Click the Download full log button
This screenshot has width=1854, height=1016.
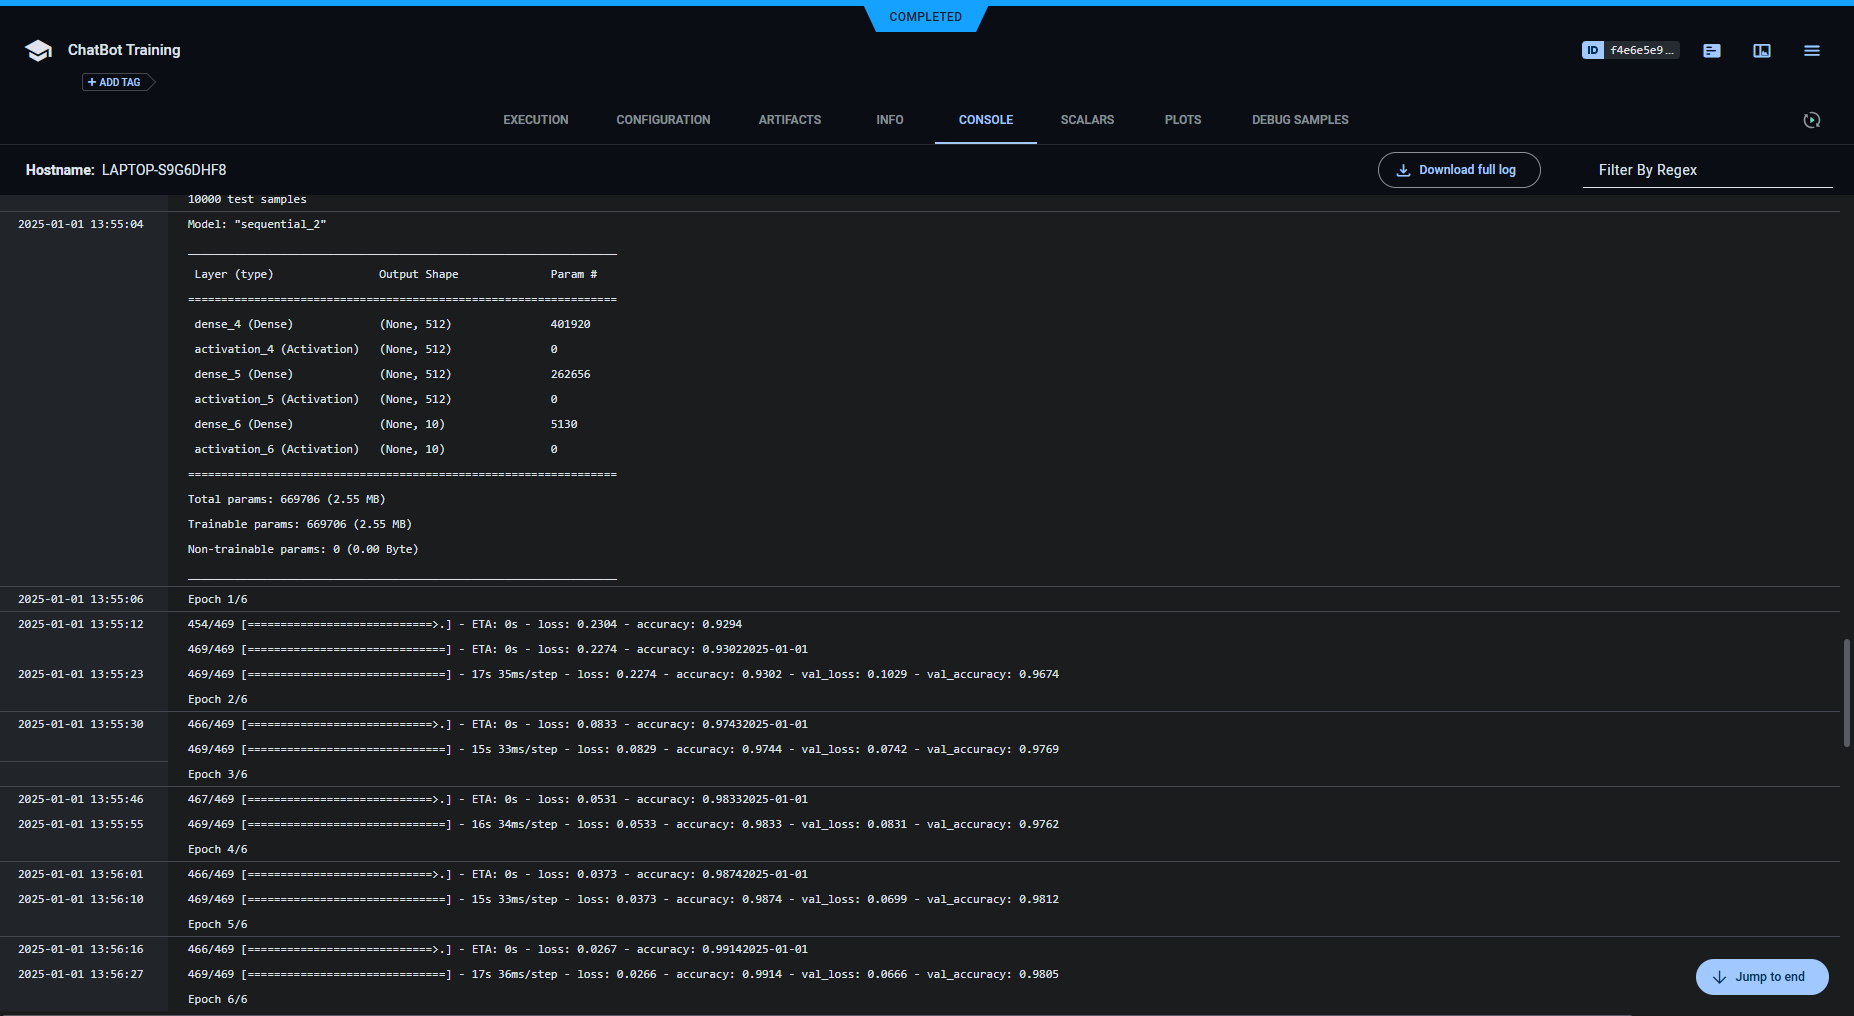tap(1459, 170)
